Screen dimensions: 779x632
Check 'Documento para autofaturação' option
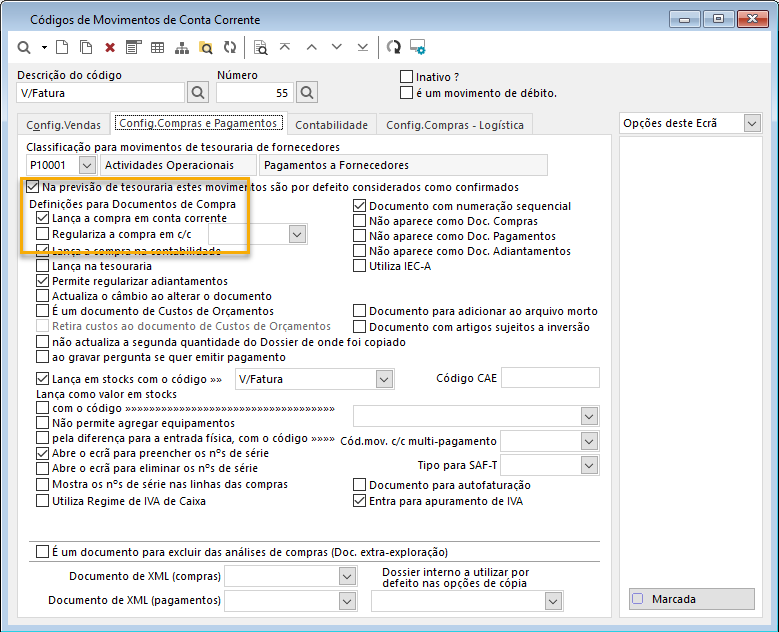tap(360, 484)
